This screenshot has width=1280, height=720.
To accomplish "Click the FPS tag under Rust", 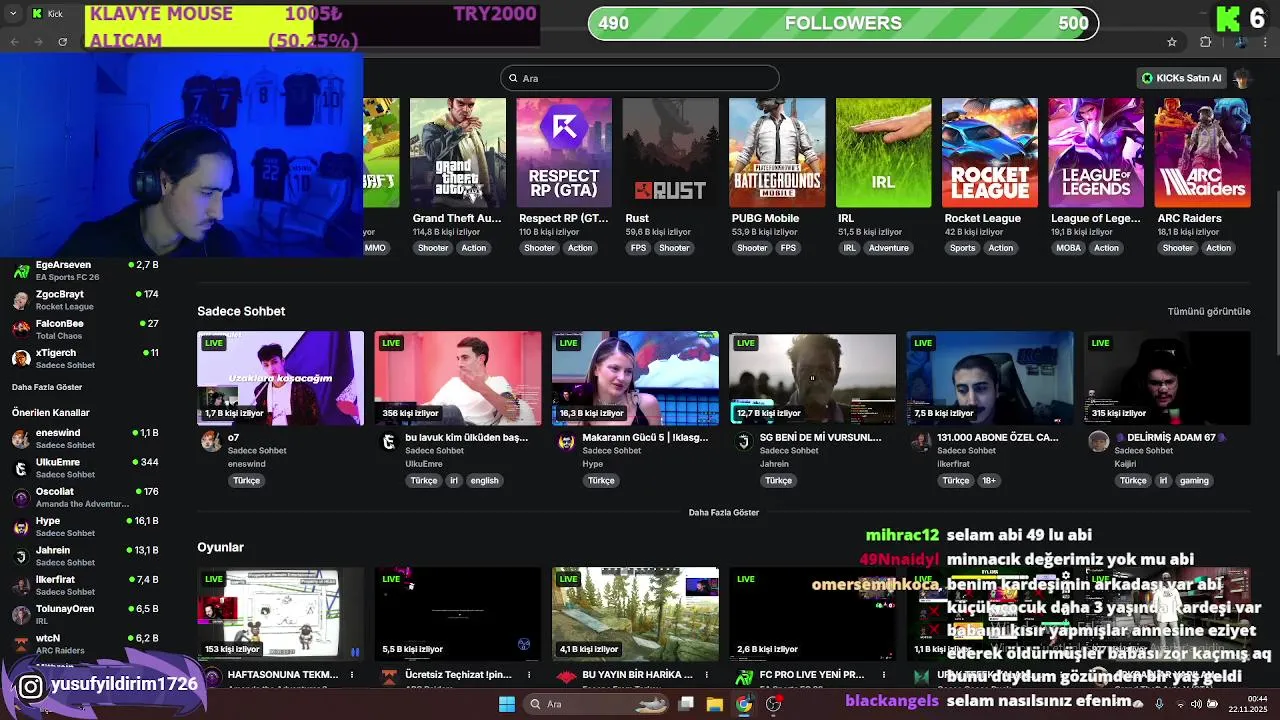I will click(x=638, y=248).
